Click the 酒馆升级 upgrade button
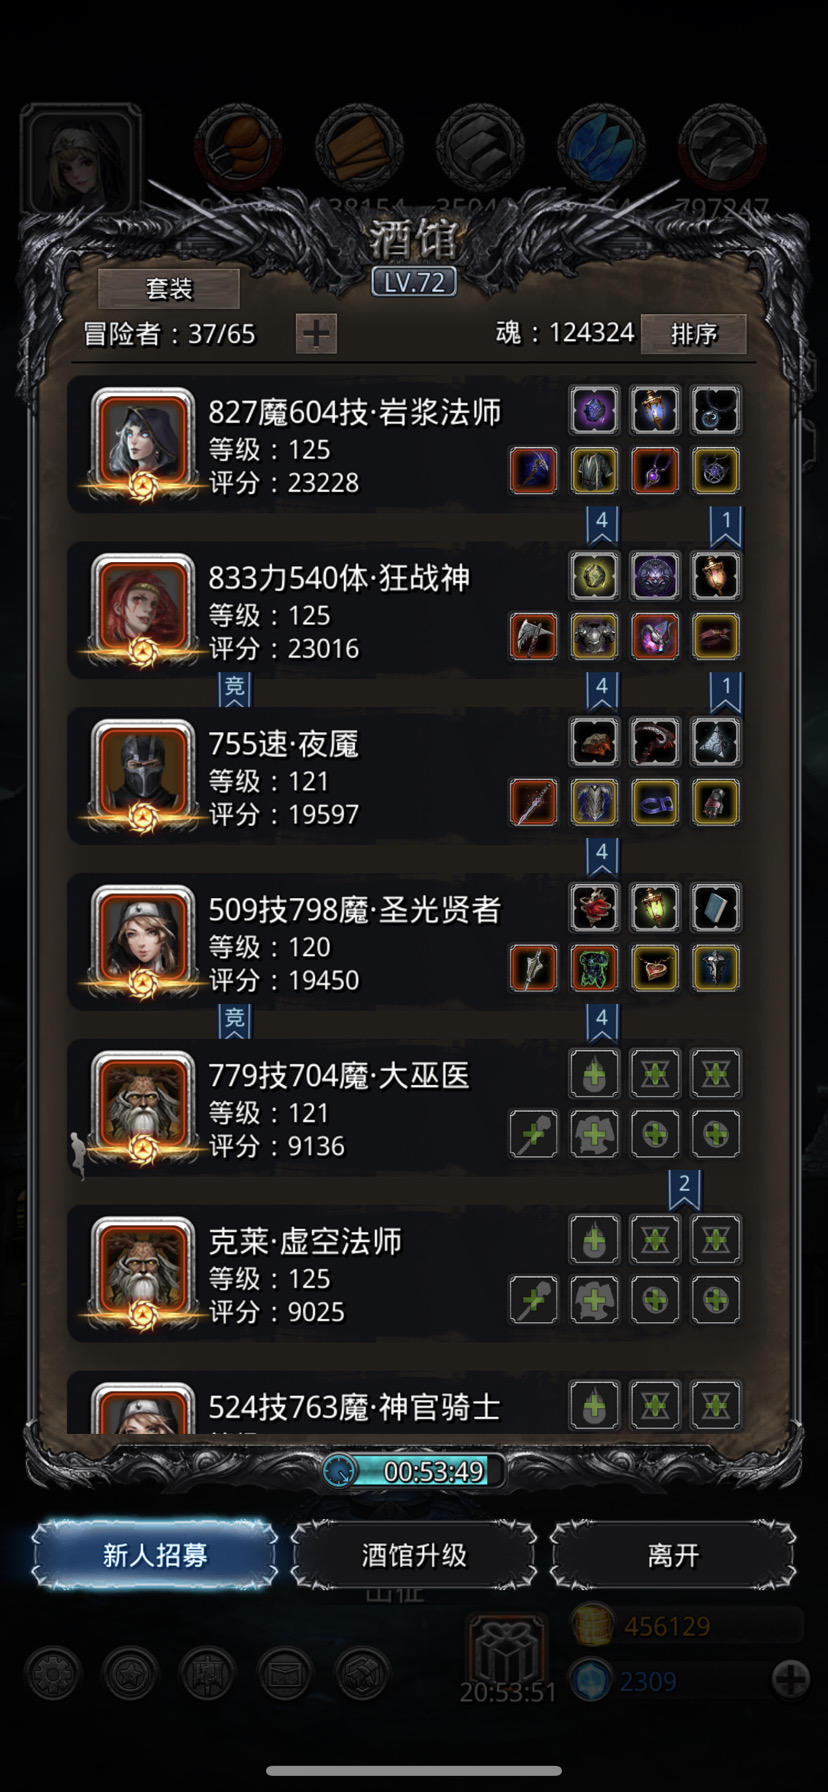This screenshot has width=828, height=1792. pyautogui.click(x=414, y=1555)
